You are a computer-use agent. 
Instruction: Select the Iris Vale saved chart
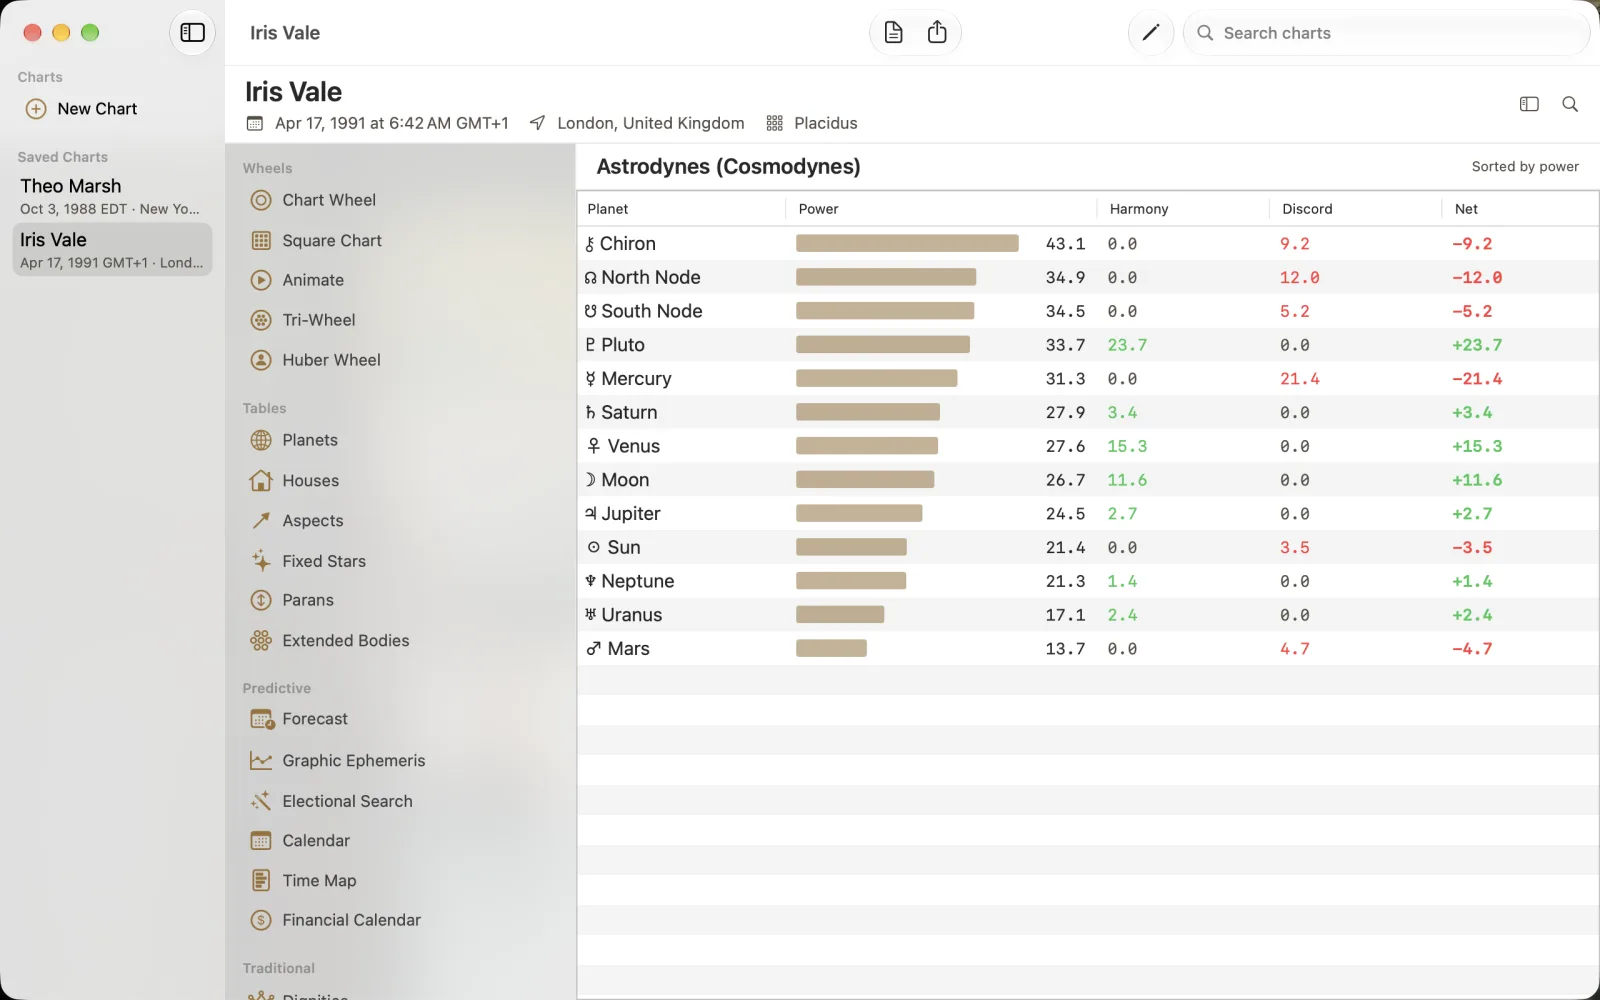[112, 249]
